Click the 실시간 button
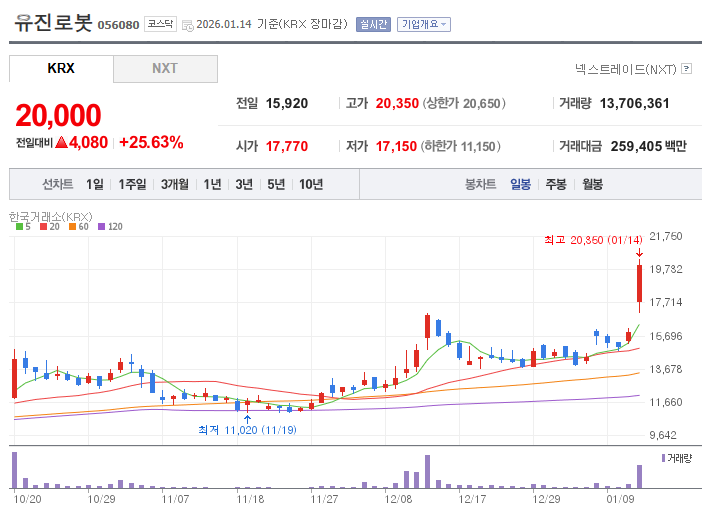The height and width of the screenshot is (507, 702). (373, 24)
